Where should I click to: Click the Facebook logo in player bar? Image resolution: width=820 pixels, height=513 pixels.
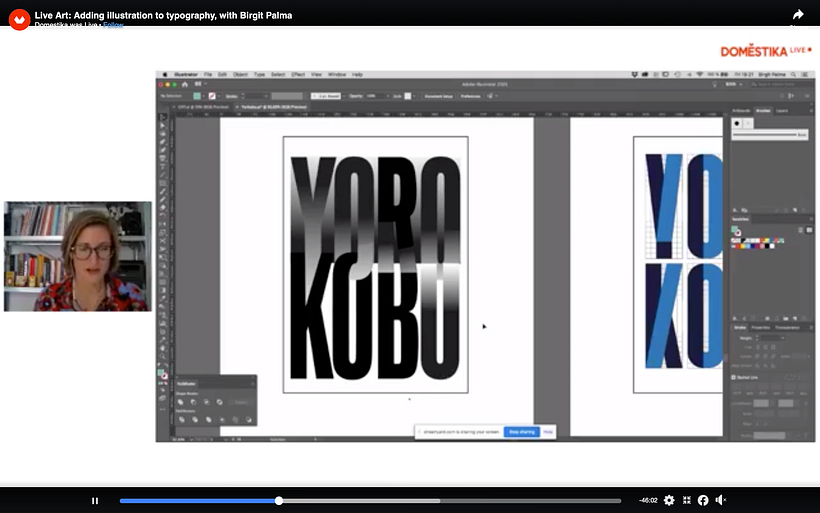pos(703,500)
